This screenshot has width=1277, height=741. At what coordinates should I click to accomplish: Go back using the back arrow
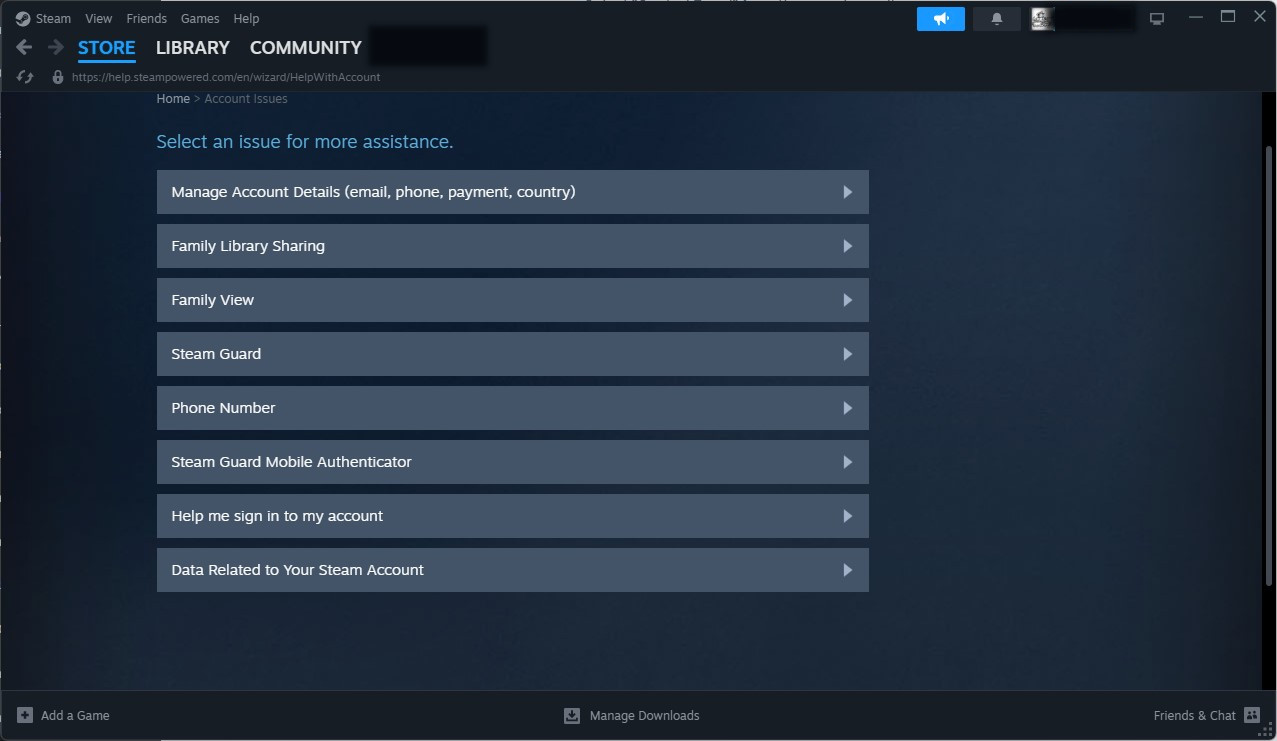click(23, 46)
